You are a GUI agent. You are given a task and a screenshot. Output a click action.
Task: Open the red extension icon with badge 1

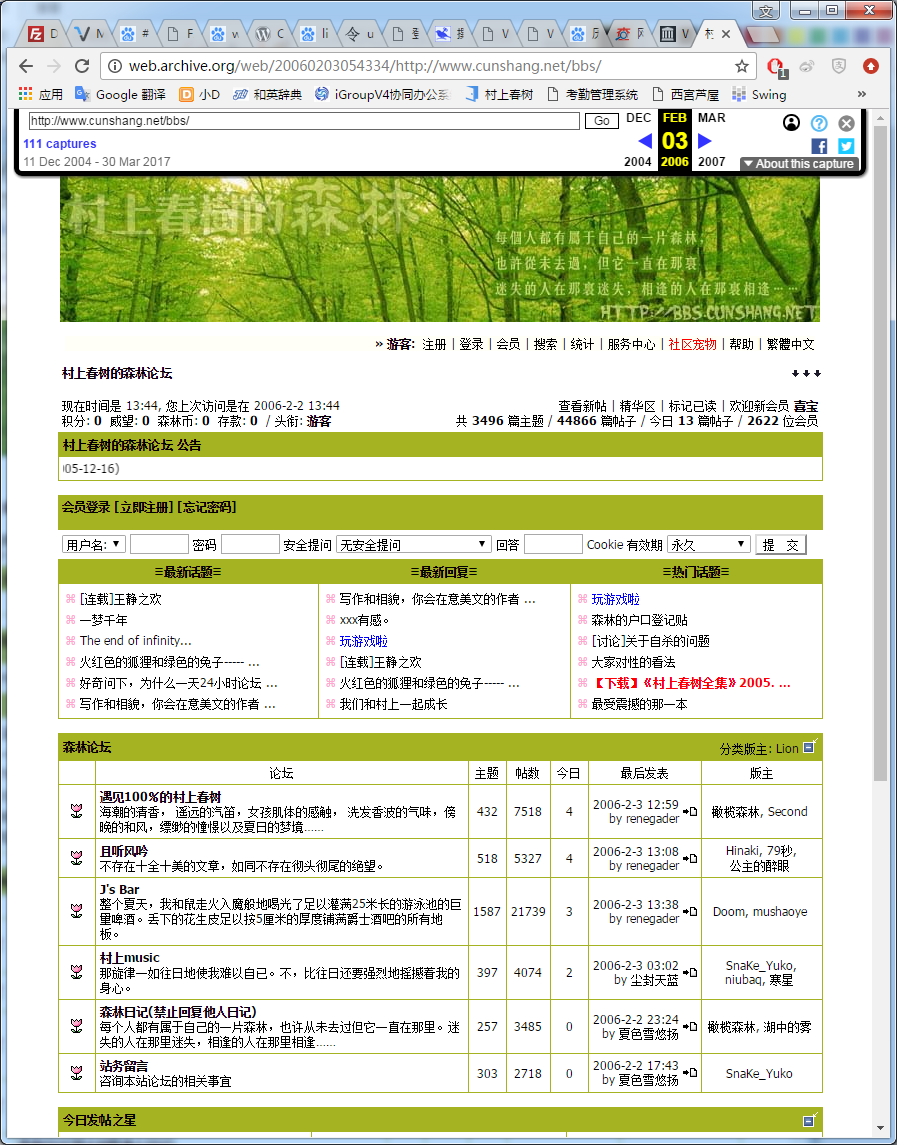point(776,66)
